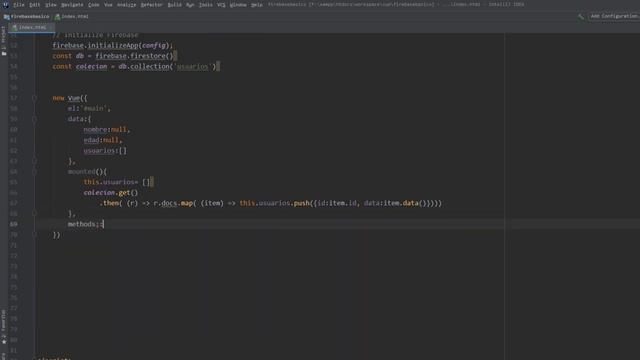The height and width of the screenshot is (360, 640).
Task: Click the '#main' string value
Action: [x=94, y=109]
